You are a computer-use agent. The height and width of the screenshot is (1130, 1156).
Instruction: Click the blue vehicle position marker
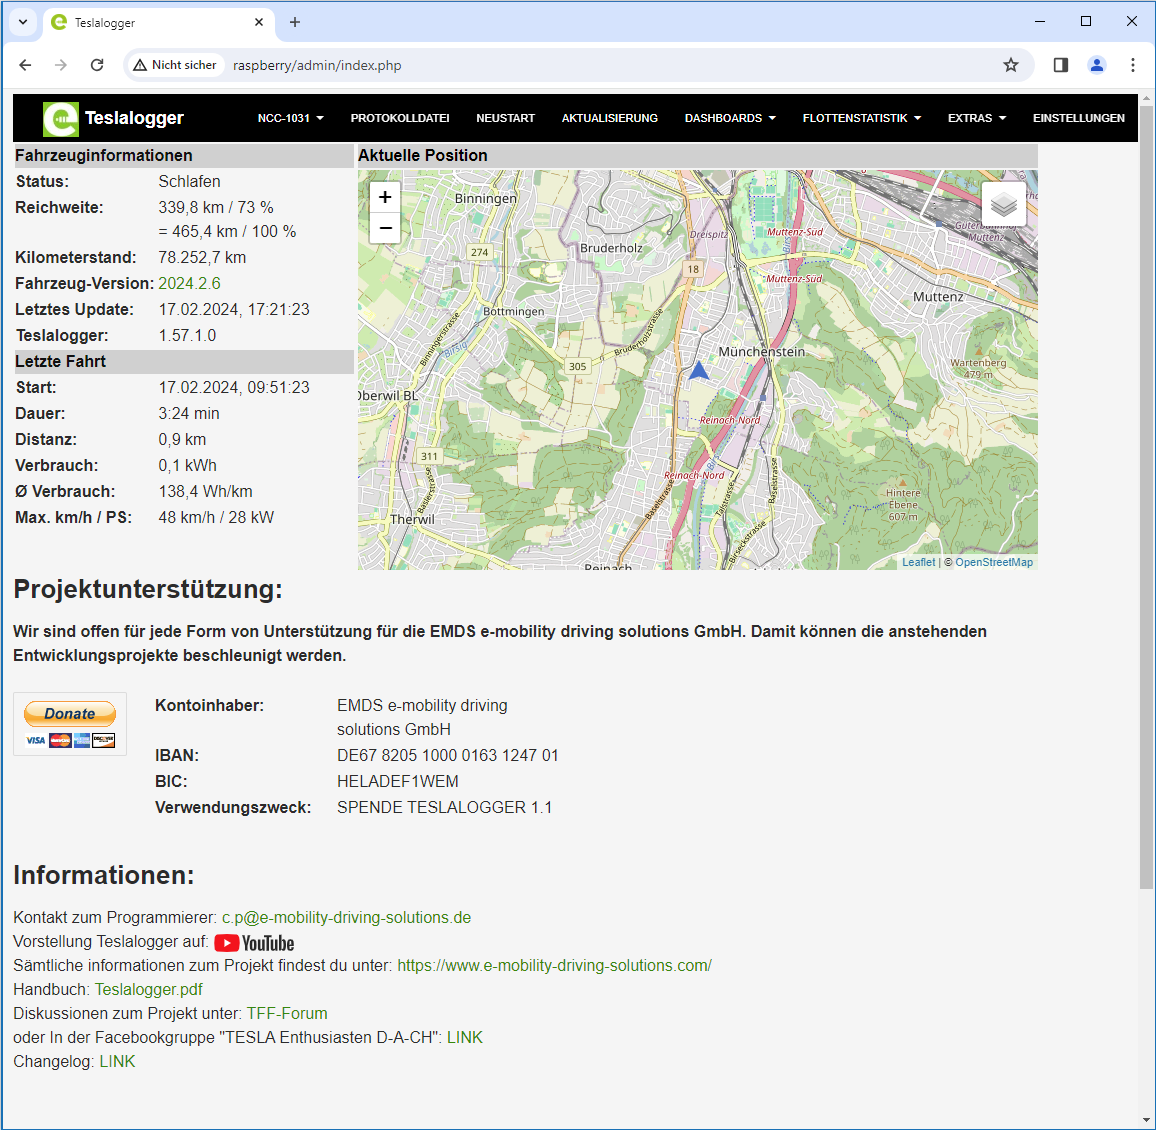click(x=699, y=371)
